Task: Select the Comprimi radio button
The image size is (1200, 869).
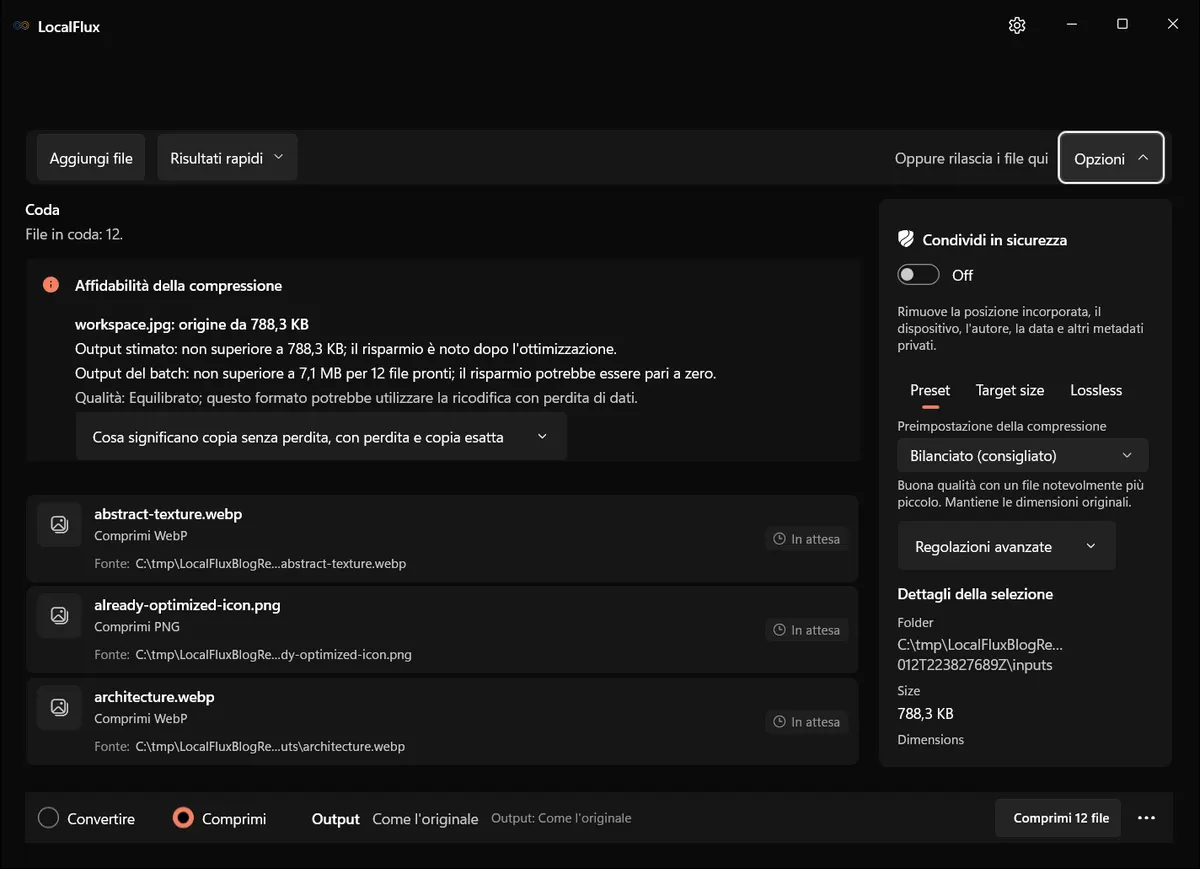Action: pyautogui.click(x=183, y=818)
